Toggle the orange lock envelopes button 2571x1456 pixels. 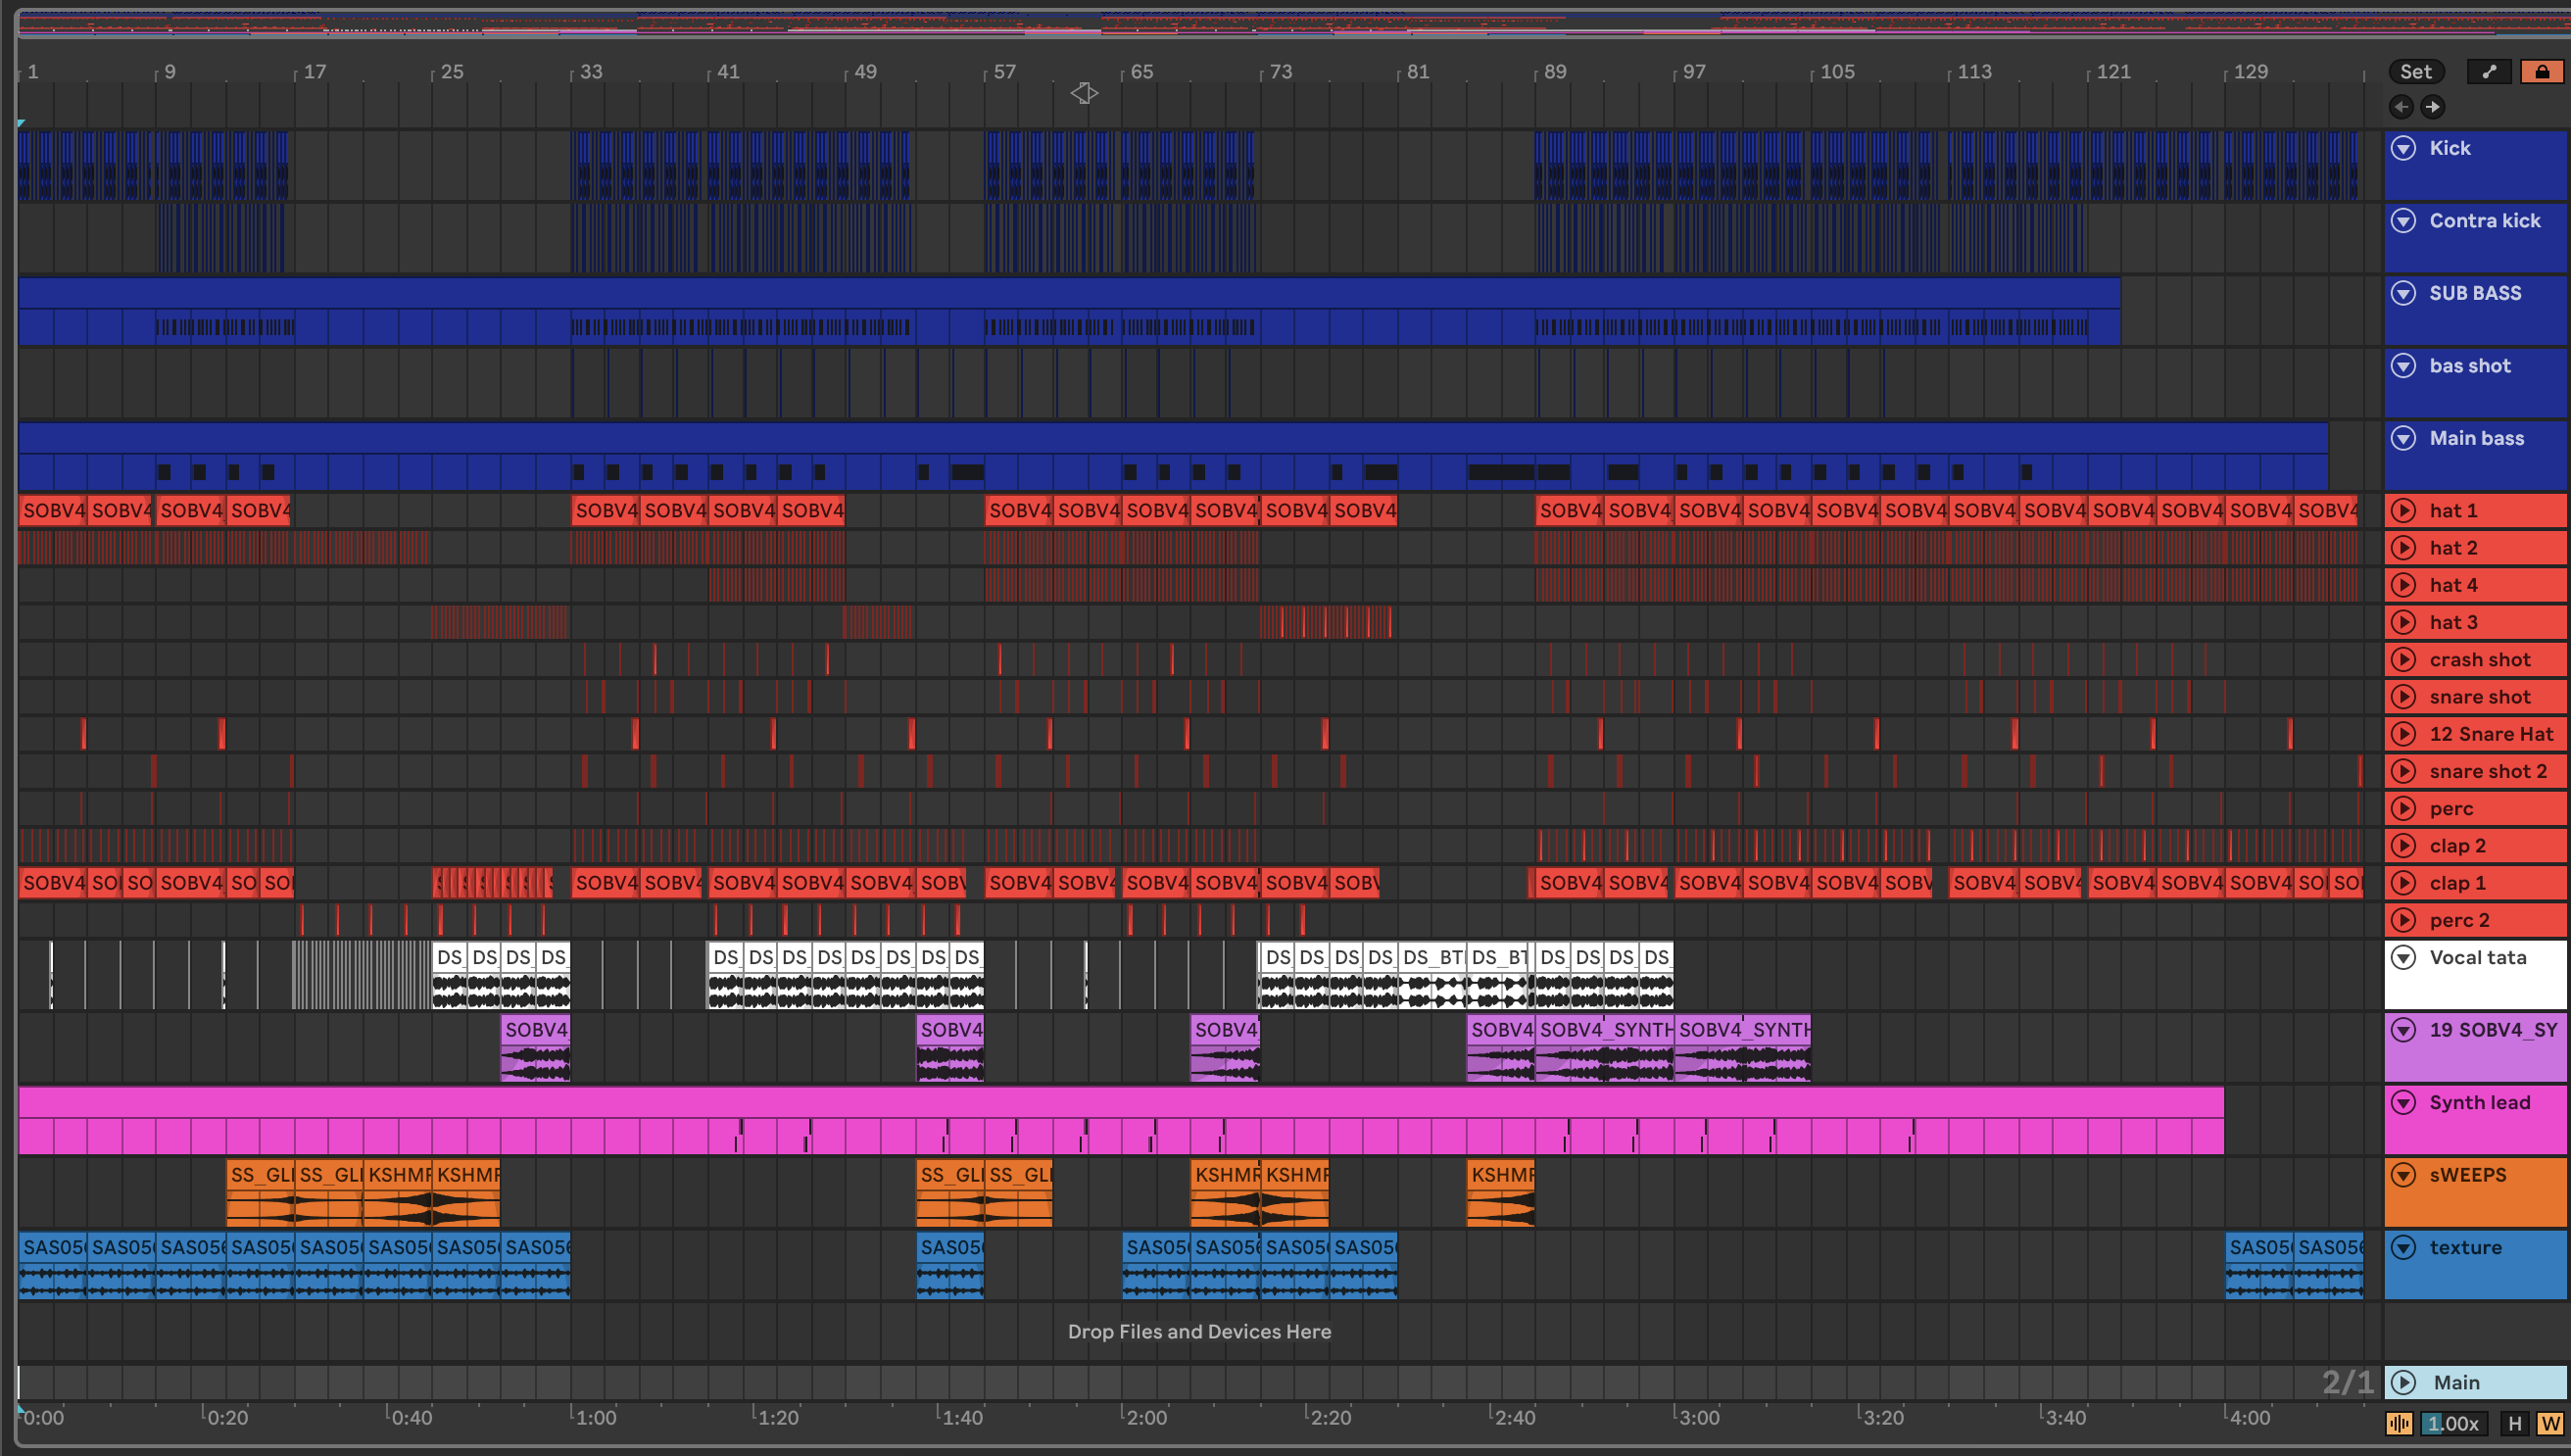2541,72
